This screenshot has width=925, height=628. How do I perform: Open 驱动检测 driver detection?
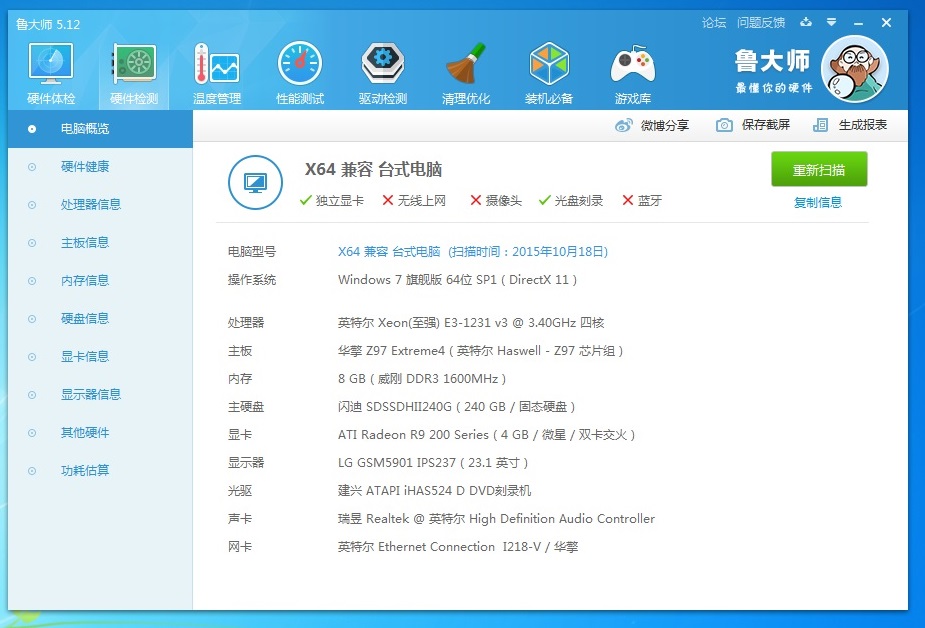tap(383, 74)
